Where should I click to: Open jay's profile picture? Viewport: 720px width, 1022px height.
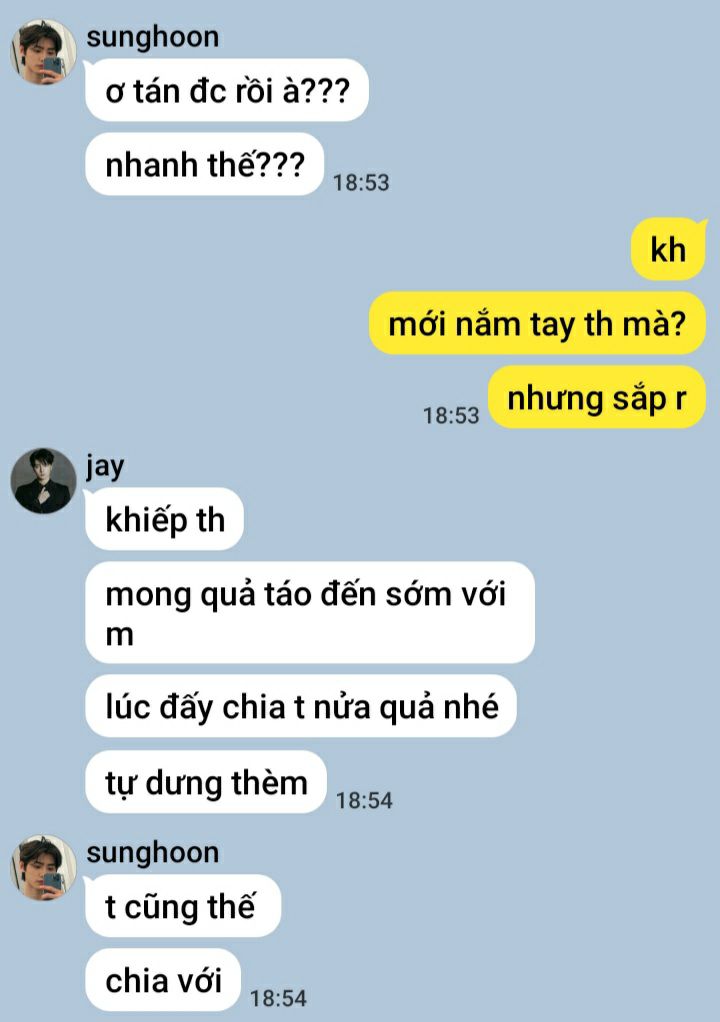44,480
